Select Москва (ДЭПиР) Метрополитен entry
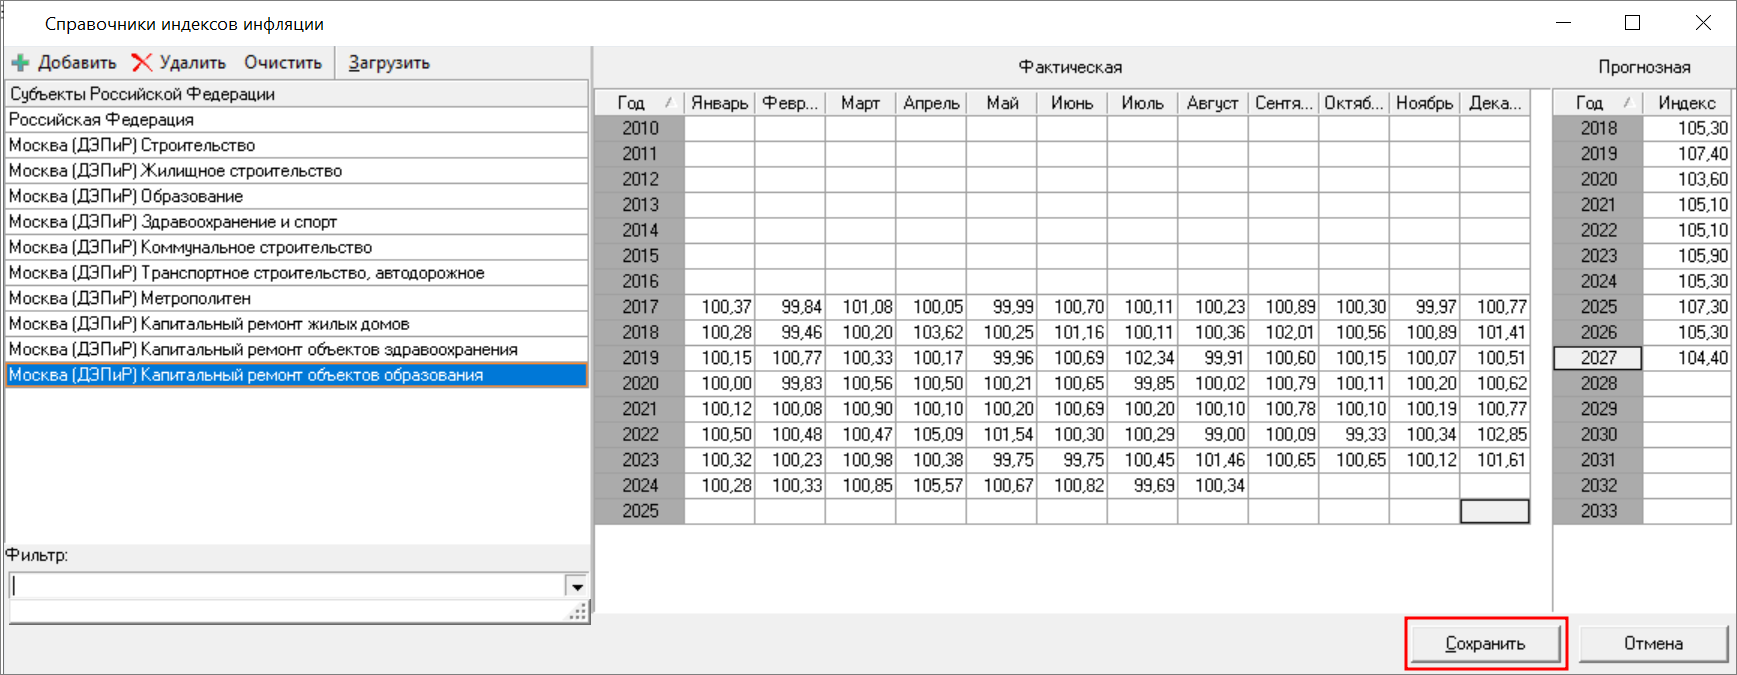 click(130, 298)
